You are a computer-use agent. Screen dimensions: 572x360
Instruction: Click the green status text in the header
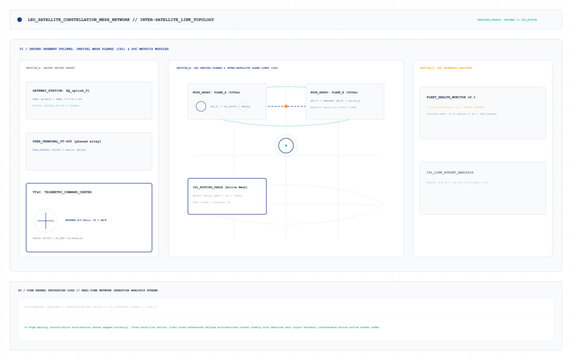click(507, 20)
